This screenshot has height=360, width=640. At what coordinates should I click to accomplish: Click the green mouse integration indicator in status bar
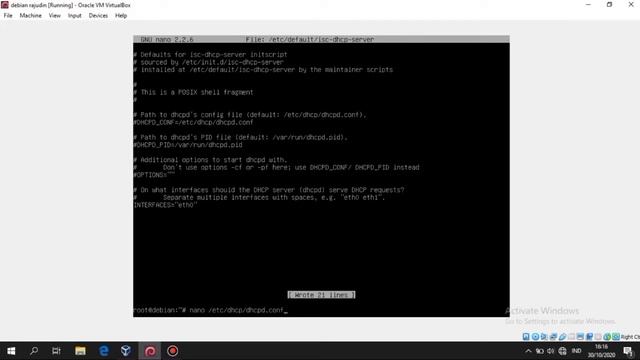click(x=607, y=336)
